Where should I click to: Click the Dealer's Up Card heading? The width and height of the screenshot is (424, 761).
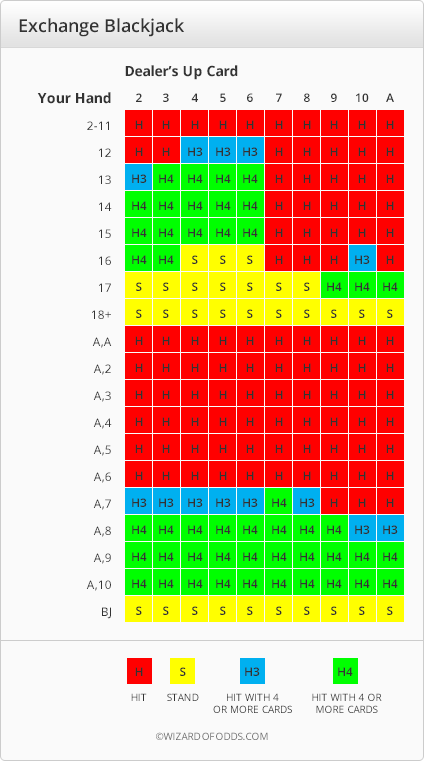tap(181, 71)
